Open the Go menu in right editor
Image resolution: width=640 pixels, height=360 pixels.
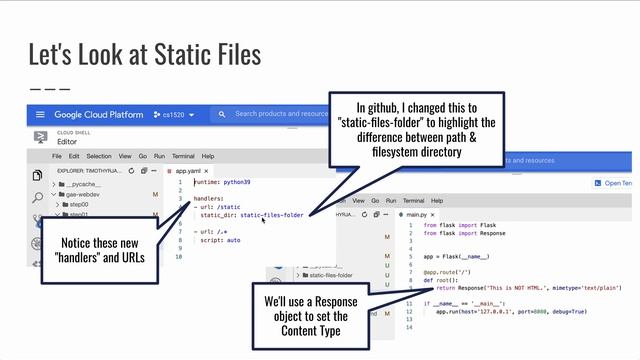pos(375,201)
